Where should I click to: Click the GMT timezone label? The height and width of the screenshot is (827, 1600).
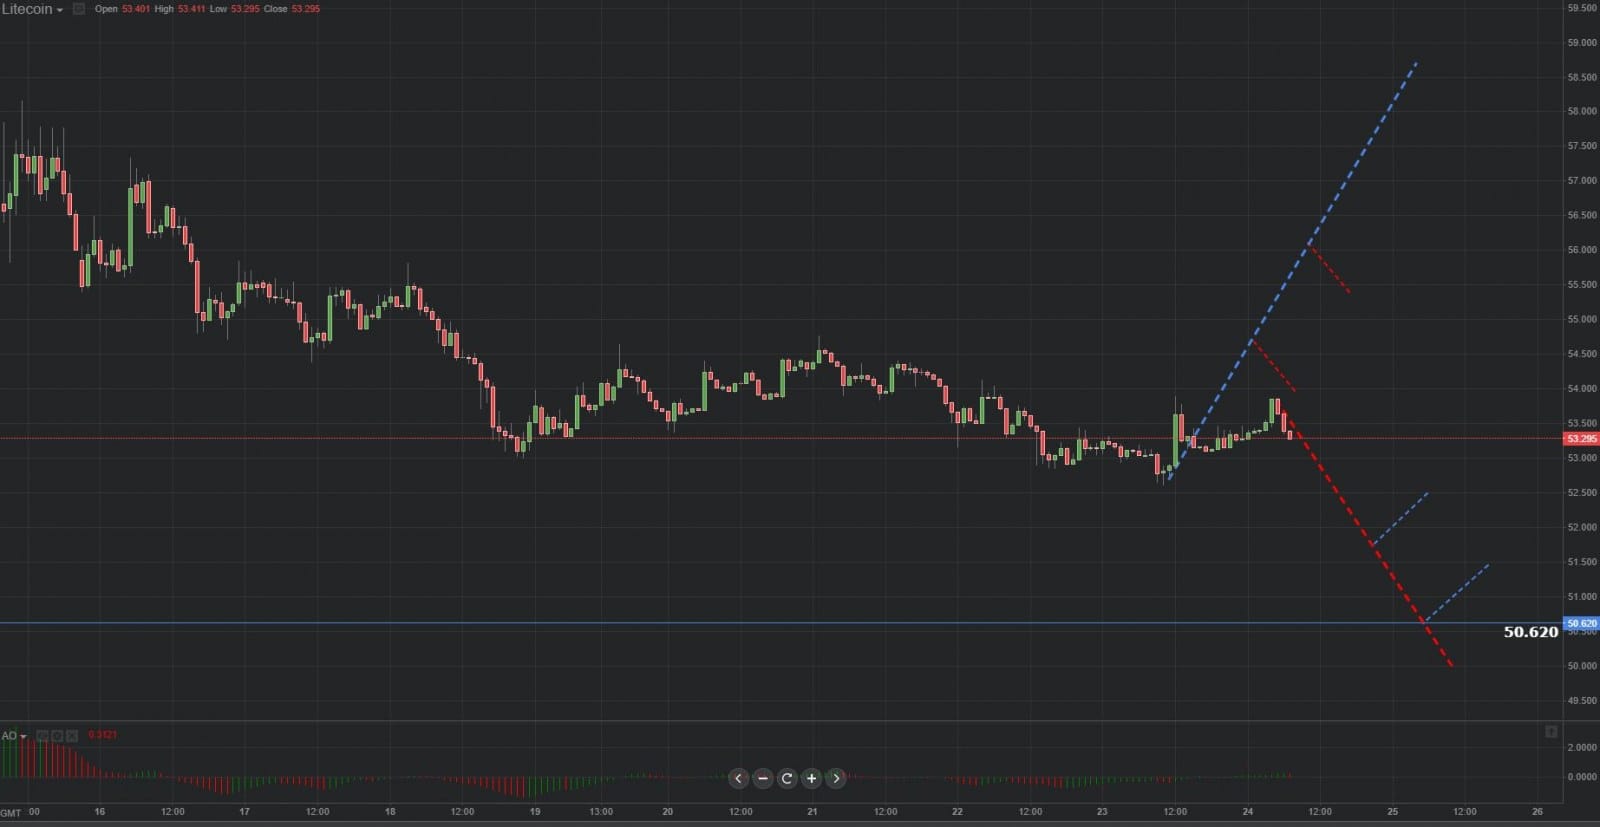click(x=11, y=813)
